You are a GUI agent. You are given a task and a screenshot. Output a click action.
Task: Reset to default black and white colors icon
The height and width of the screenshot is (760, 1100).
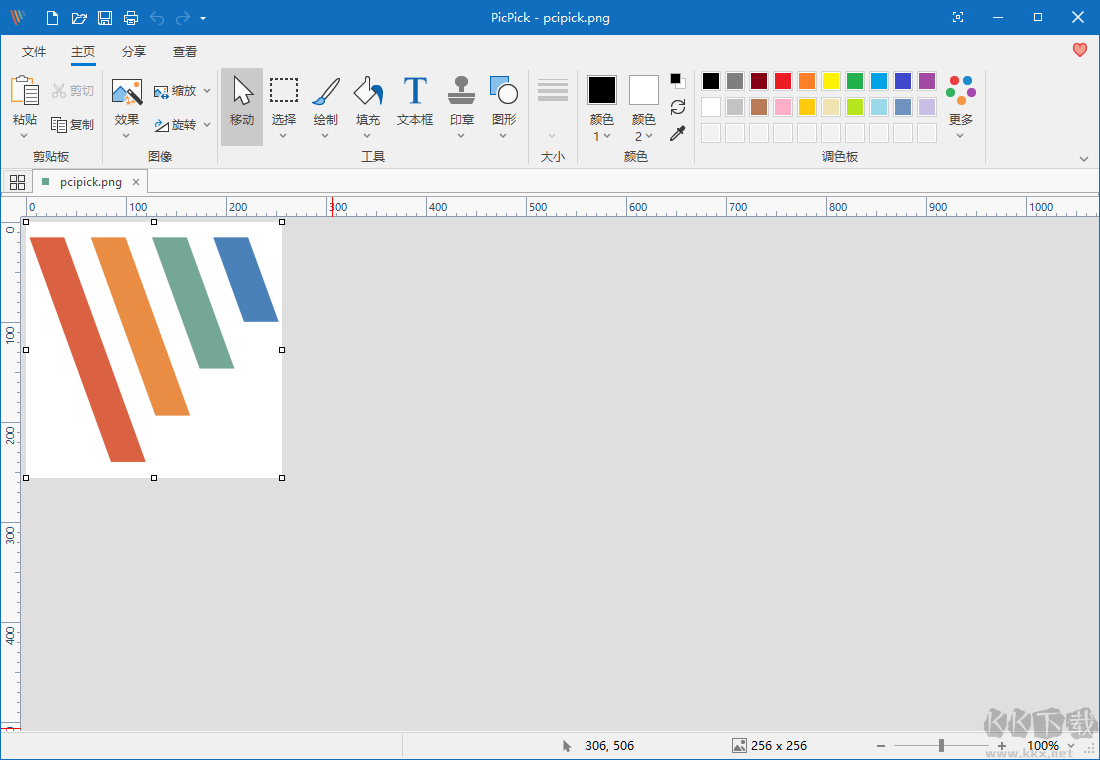(x=678, y=81)
